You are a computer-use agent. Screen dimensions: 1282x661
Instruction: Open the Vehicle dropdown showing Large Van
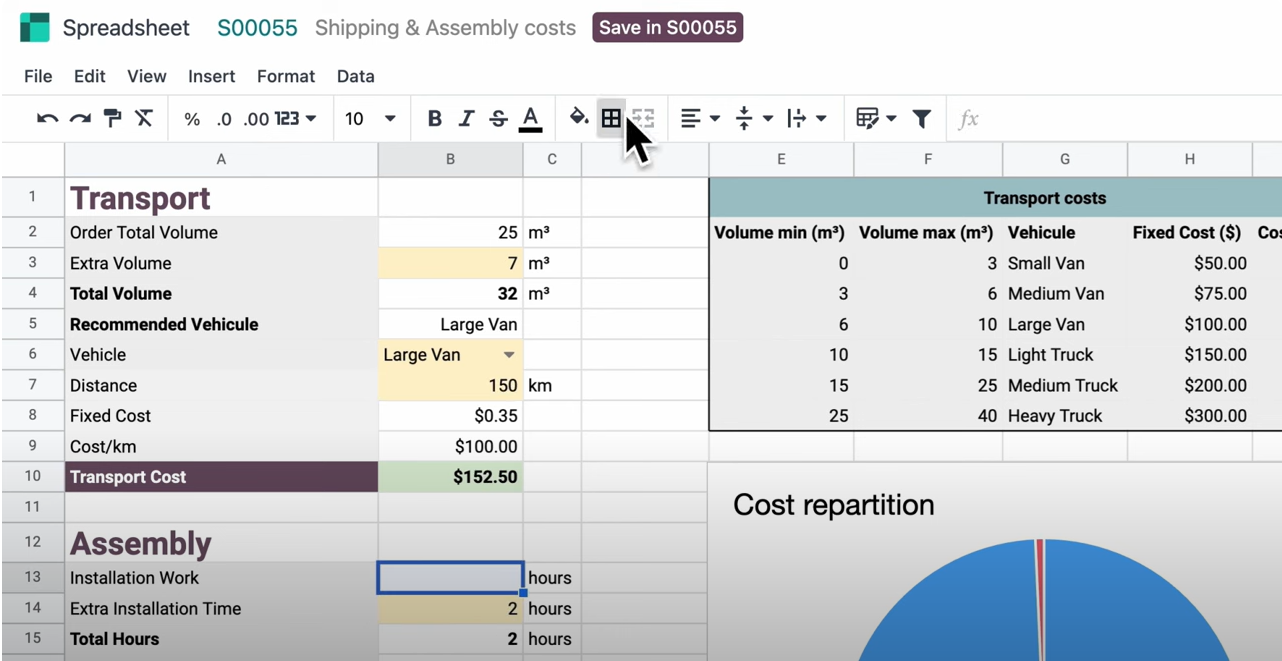[x=509, y=354]
